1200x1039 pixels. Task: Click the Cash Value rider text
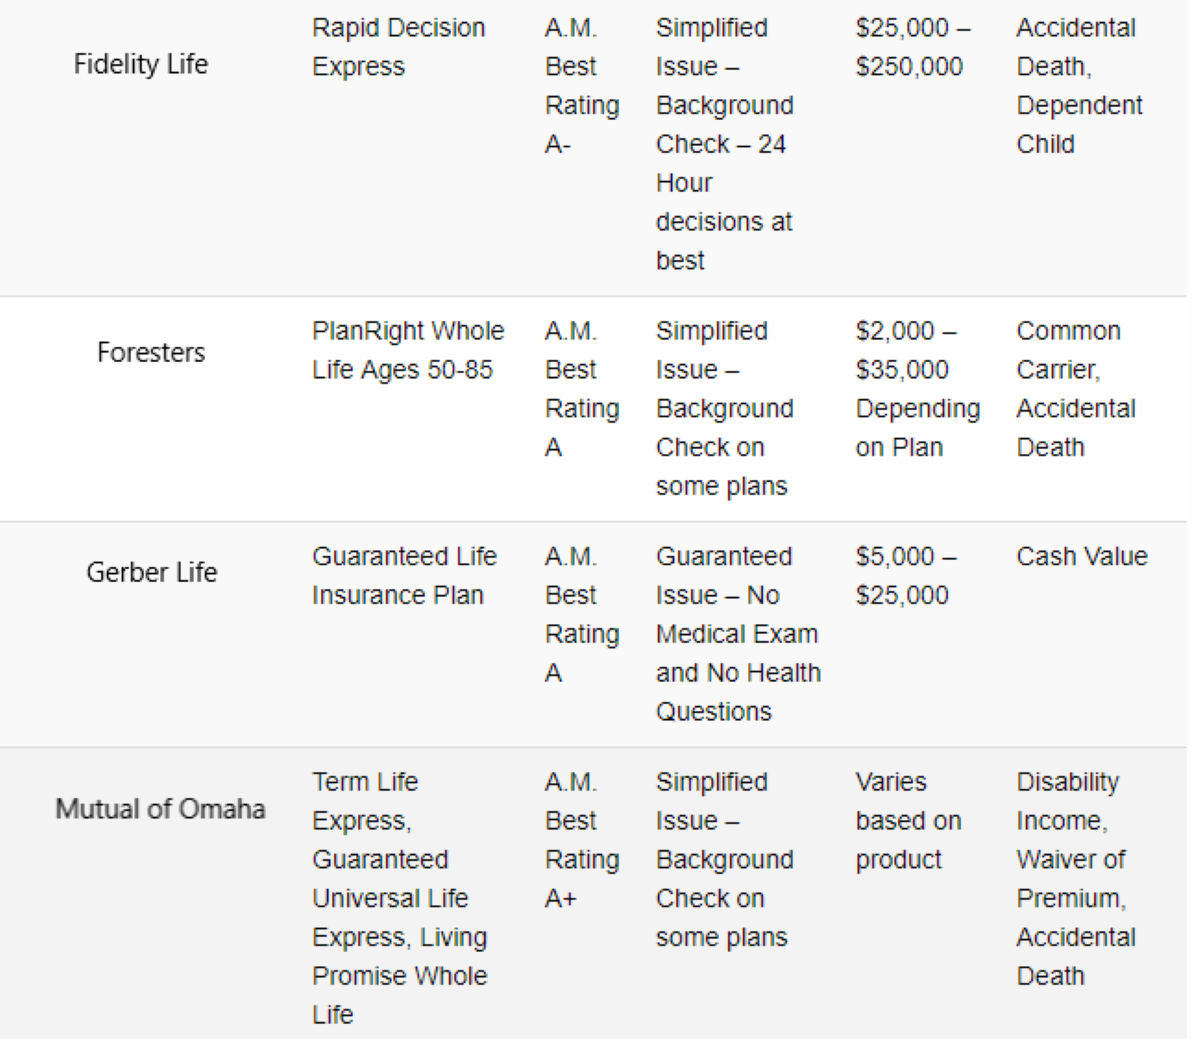(1082, 556)
